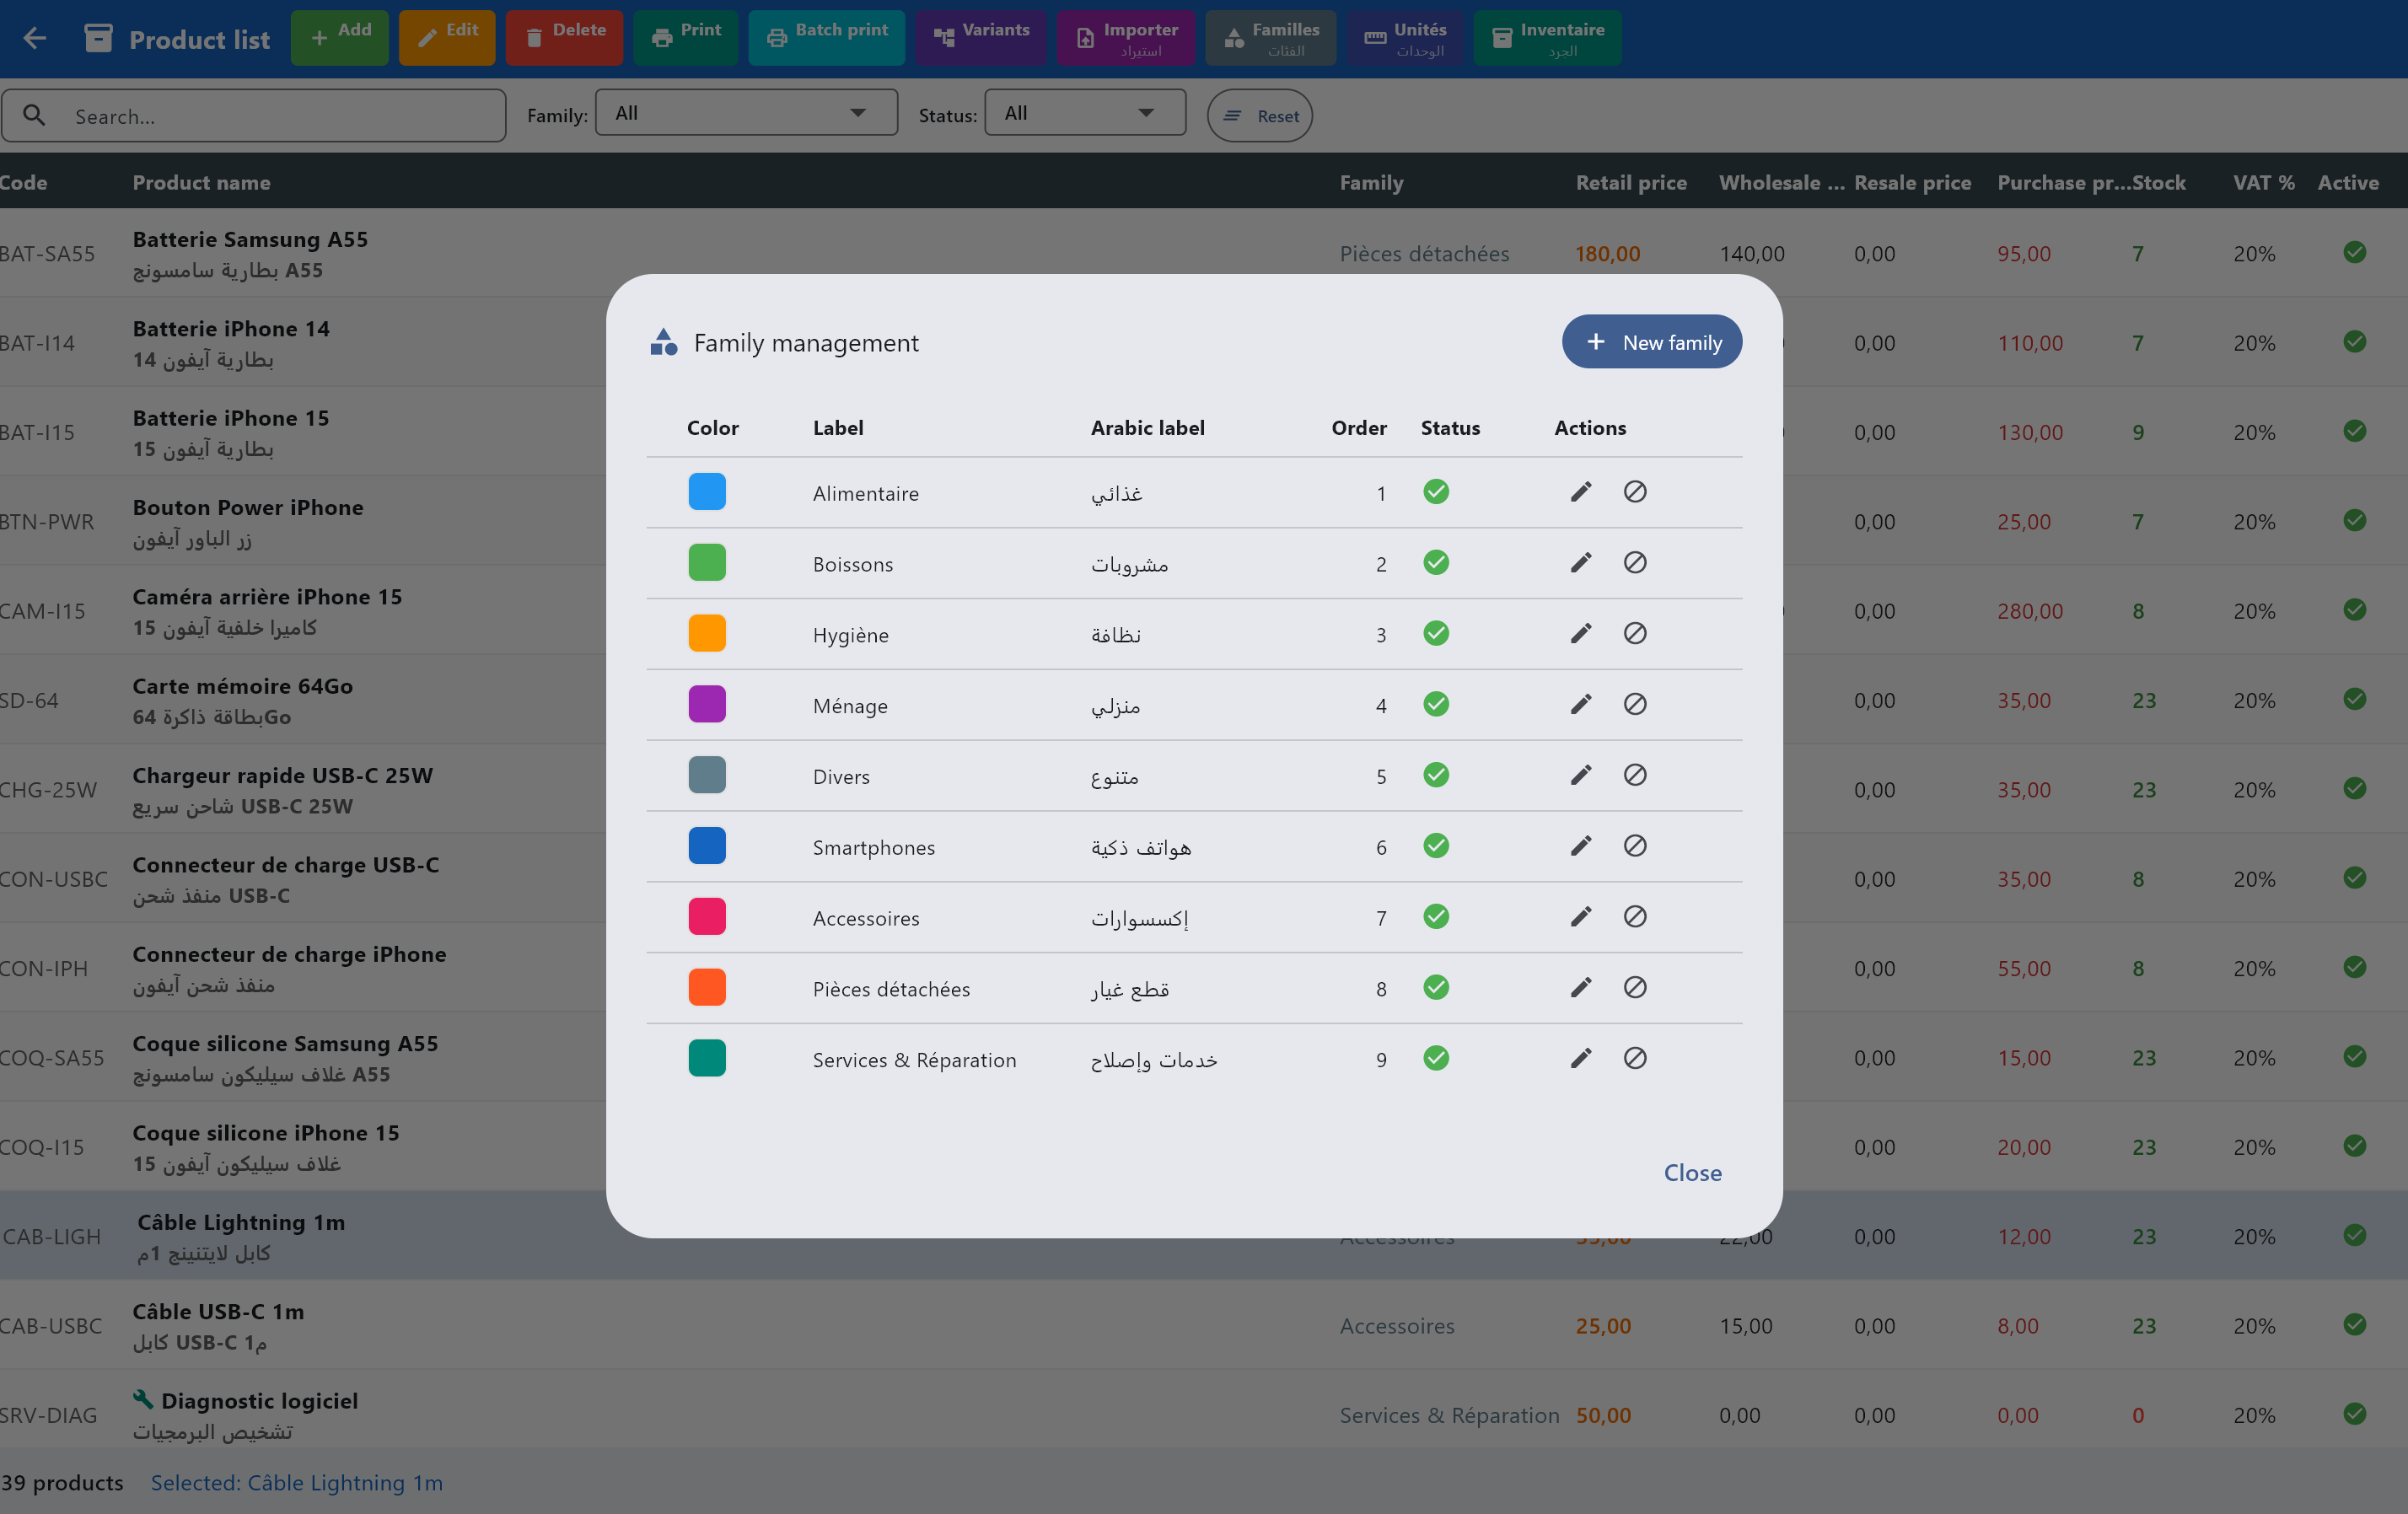2408x1514 pixels.
Task: Click the disable icon for Boissons family
Action: [x=1634, y=563]
